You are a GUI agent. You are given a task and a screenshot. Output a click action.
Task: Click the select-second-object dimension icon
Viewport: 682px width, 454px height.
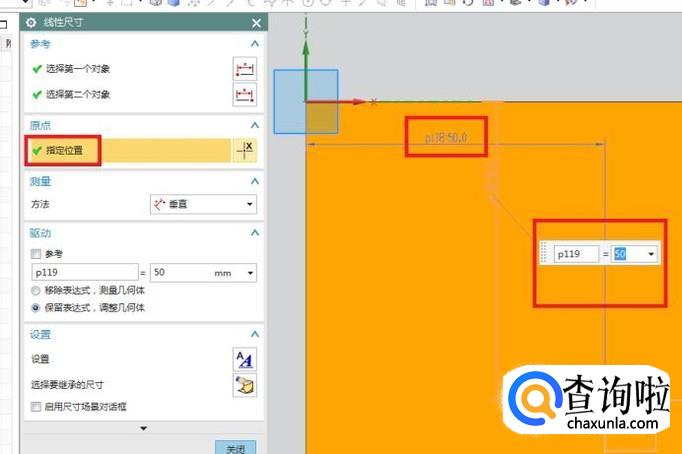click(x=244, y=94)
